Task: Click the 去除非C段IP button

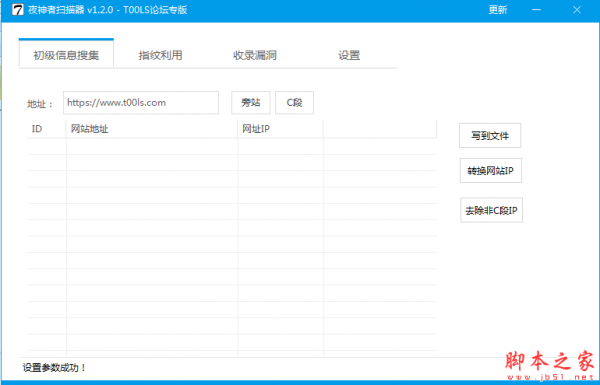Action: click(491, 210)
